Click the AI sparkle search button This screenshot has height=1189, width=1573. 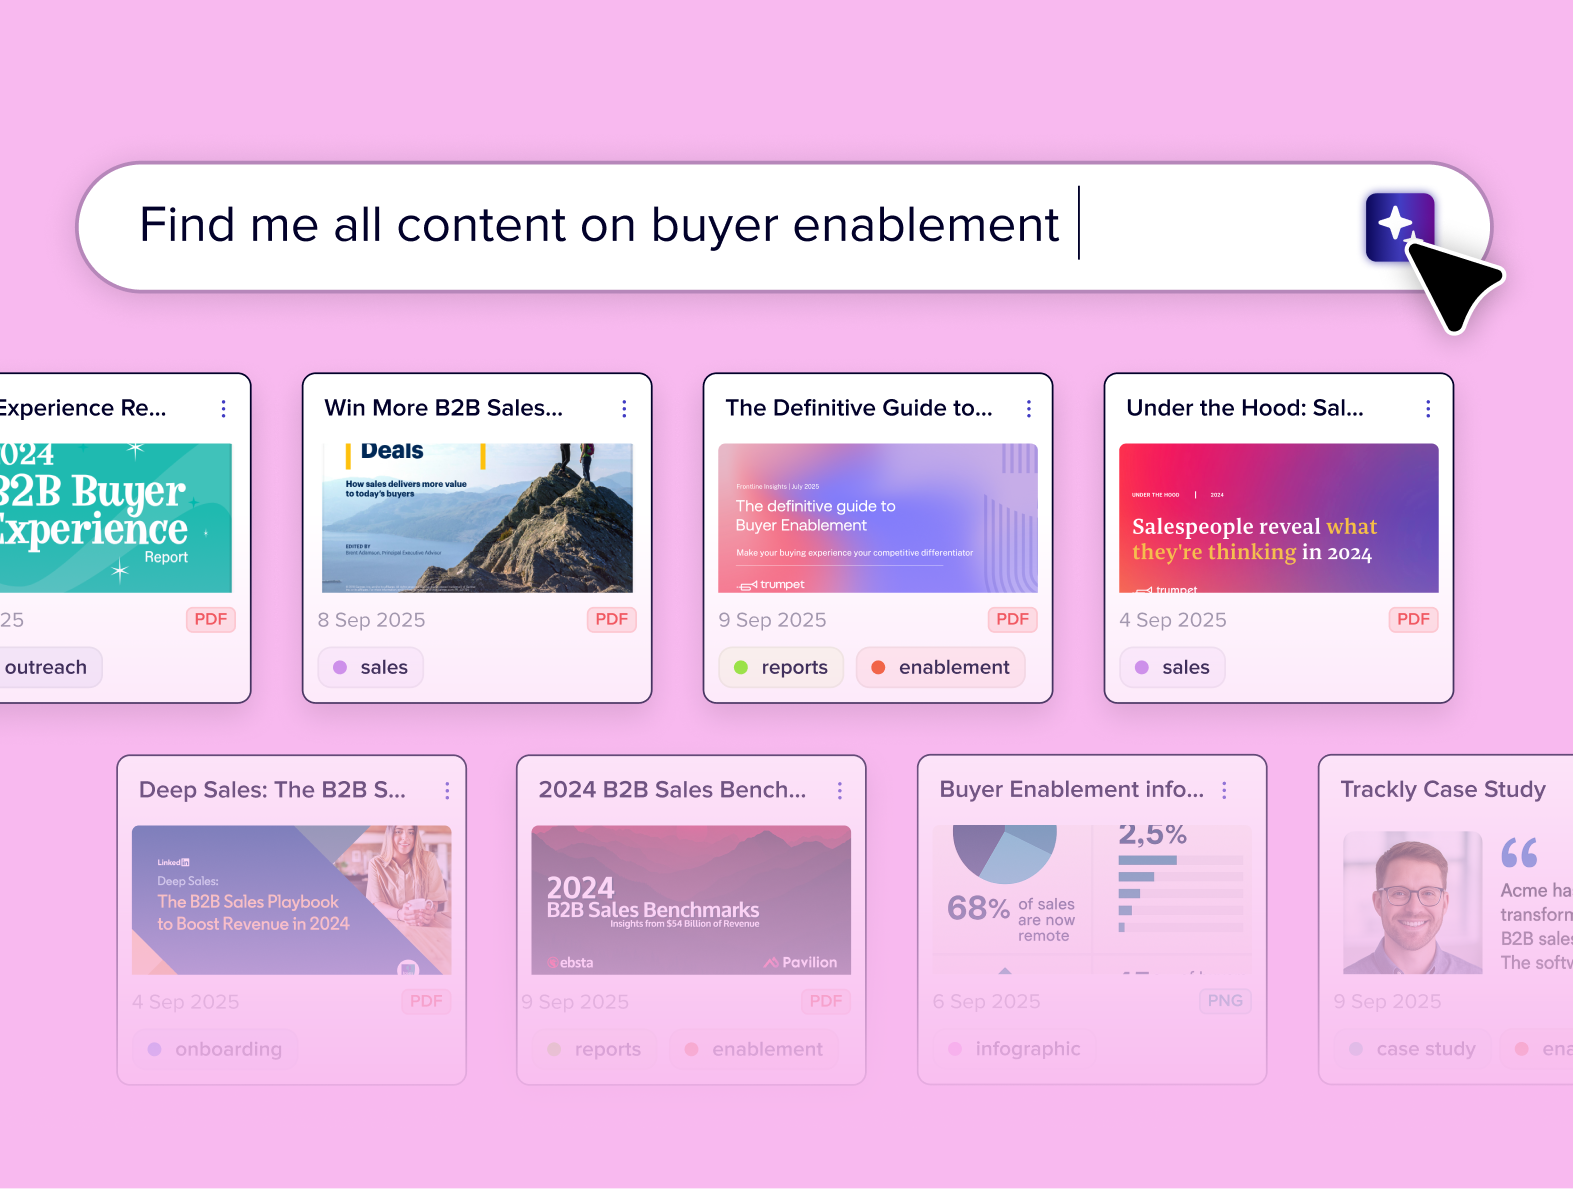1400,228
